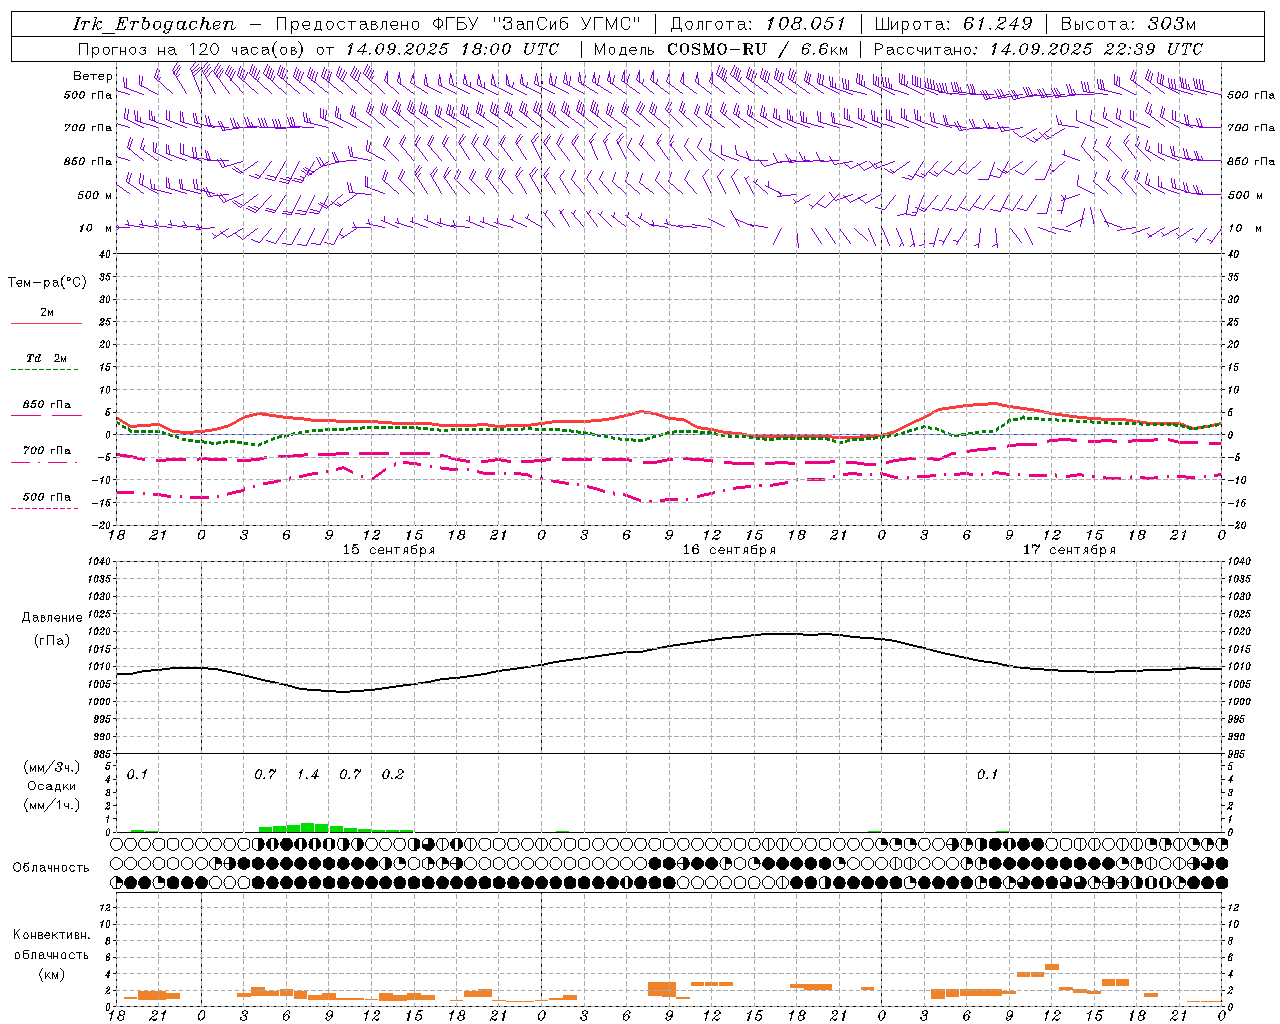Click the "Тем-ра(°C)" temperature label

coord(47,283)
